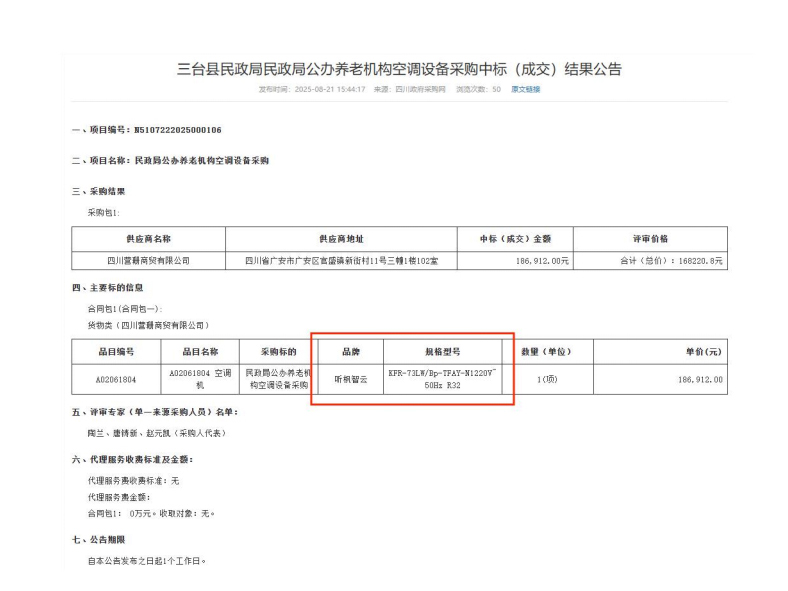Image resolution: width=788 pixels, height=591 pixels.
Task: Click the review price cell 168220.8元
Action: (650, 261)
